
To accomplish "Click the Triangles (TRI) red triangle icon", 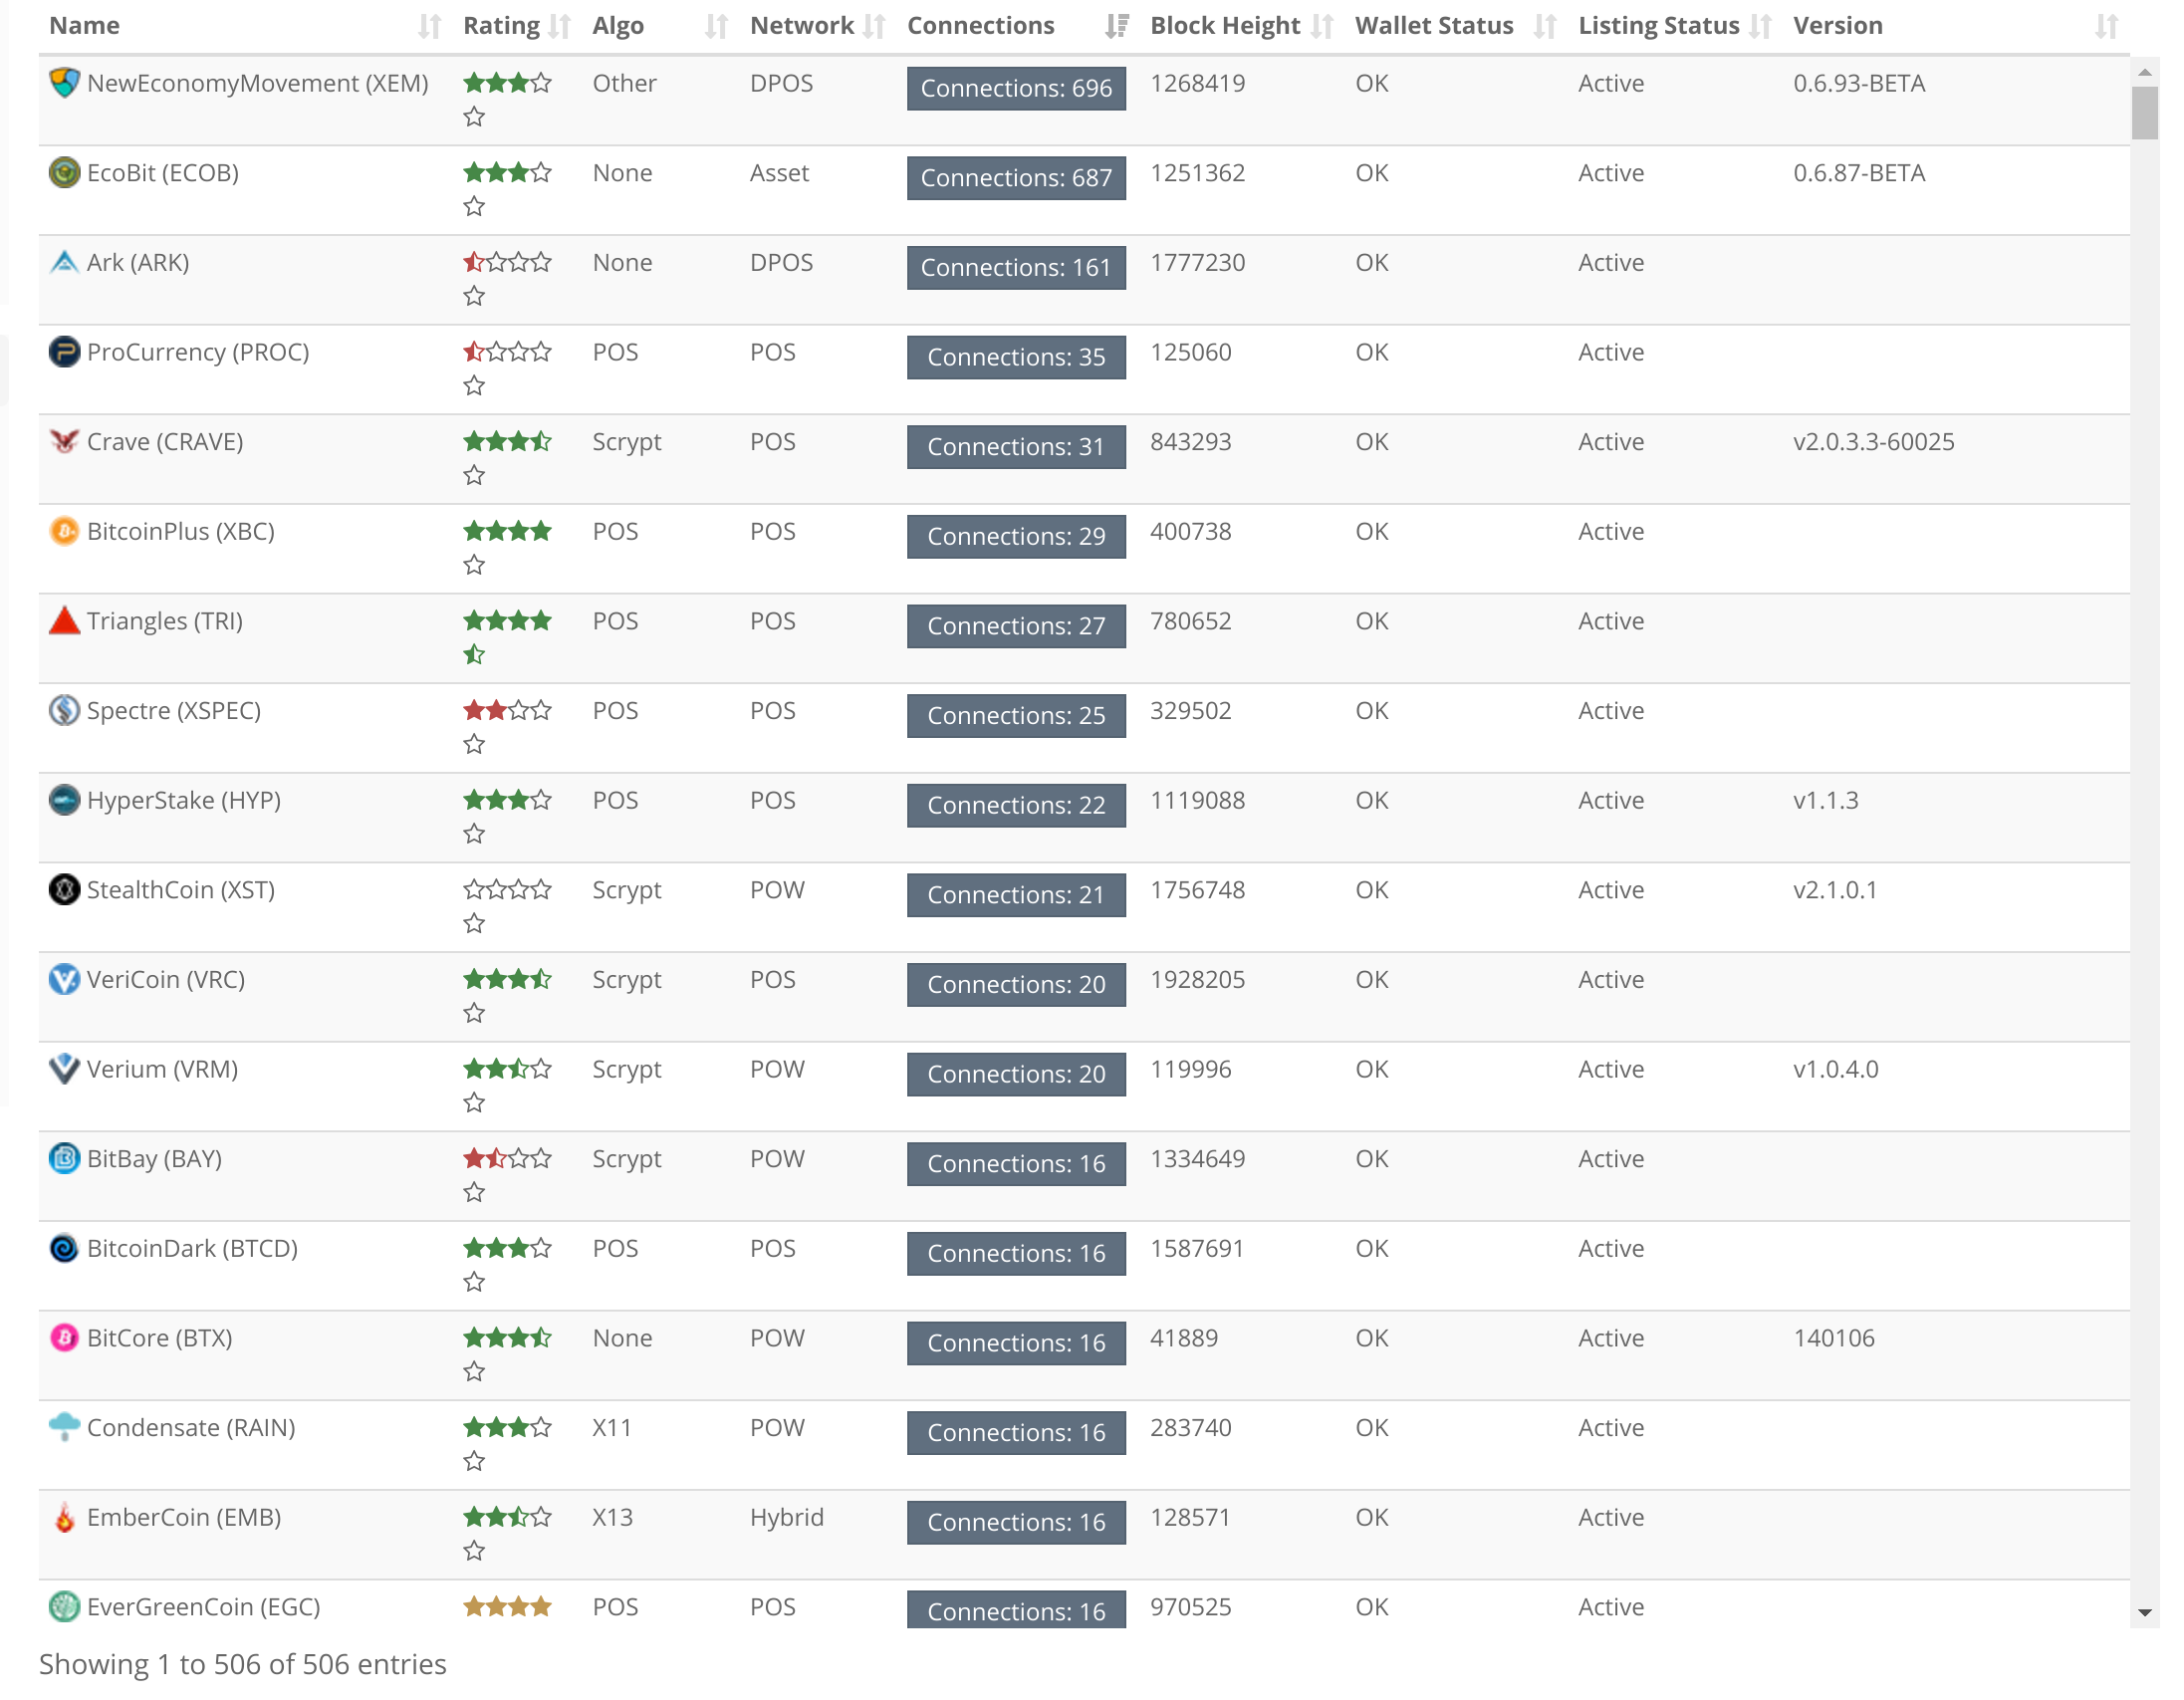I will click(64, 621).
